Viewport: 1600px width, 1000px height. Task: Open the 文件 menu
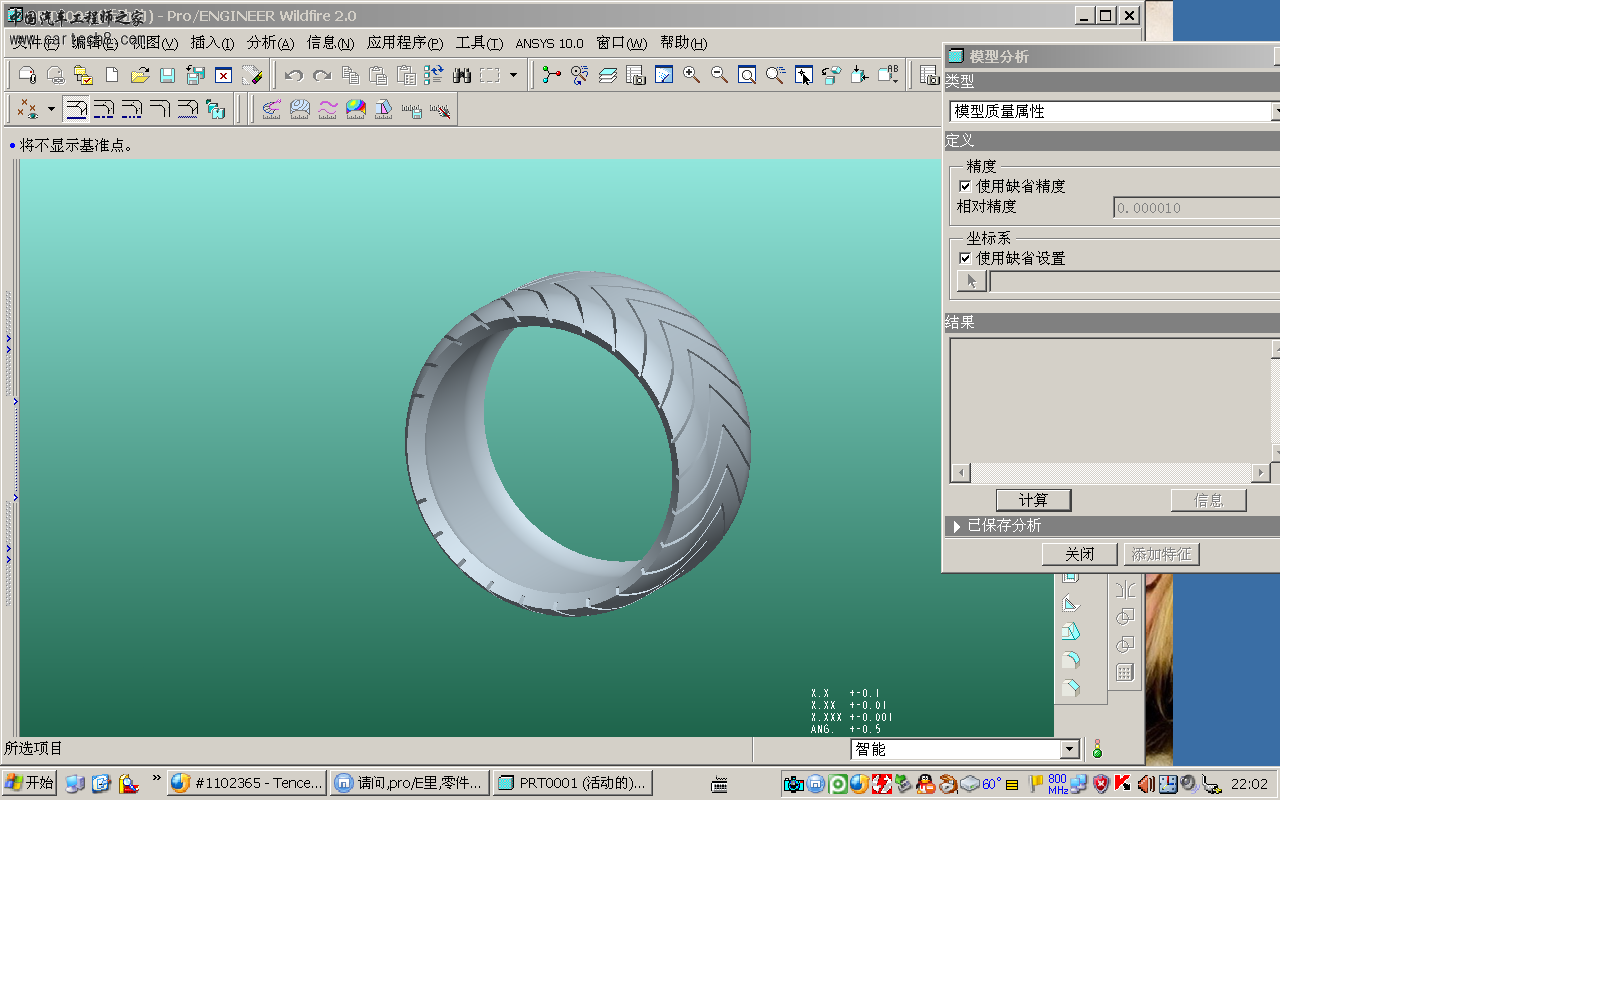pyautogui.click(x=35, y=42)
